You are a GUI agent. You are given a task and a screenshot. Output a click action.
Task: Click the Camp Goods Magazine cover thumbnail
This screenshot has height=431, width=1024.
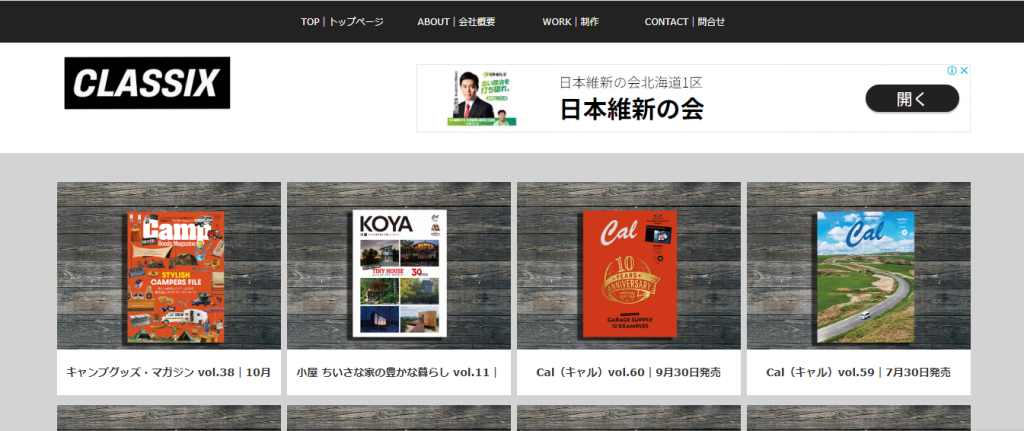pyautogui.click(x=169, y=273)
